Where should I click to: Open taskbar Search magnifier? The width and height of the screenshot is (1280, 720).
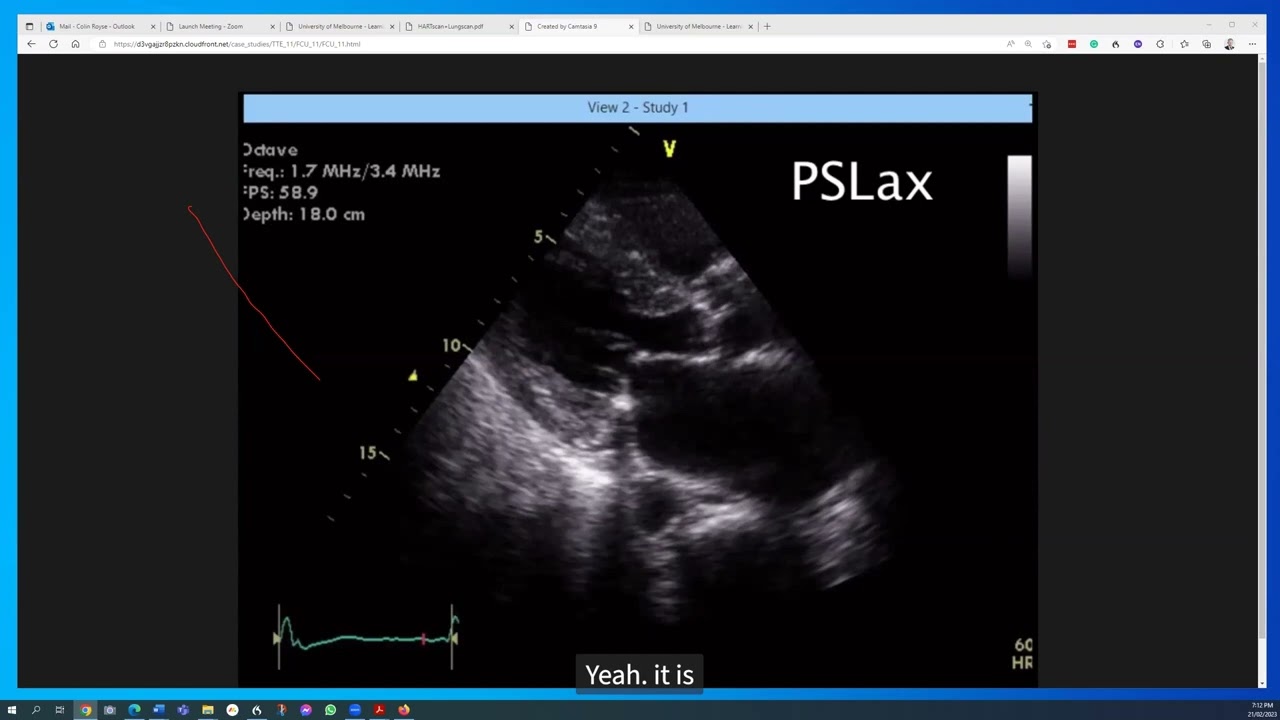click(36, 710)
